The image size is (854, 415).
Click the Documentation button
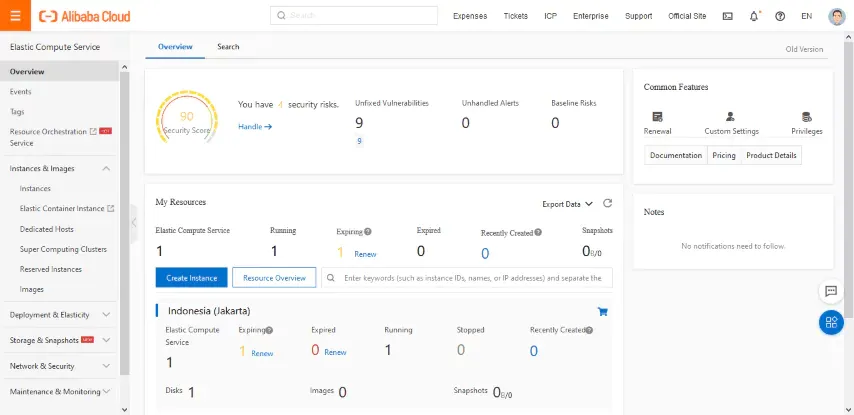click(x=676, y=155)
